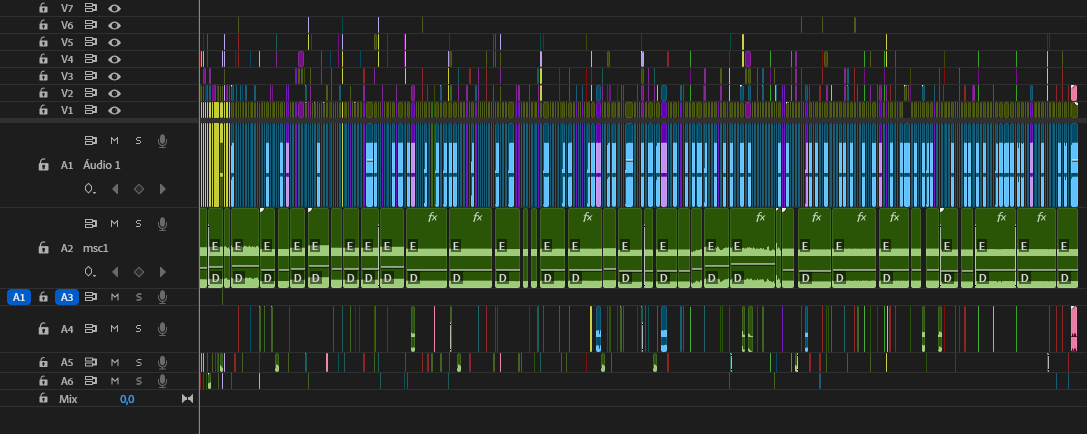Target video track V3 label
Viewport: 1087px width, 434px height.
(67, 76)
